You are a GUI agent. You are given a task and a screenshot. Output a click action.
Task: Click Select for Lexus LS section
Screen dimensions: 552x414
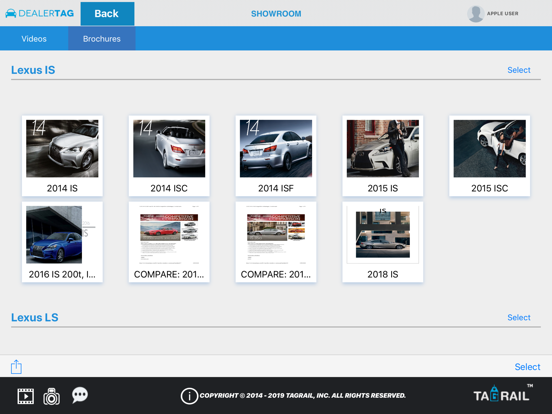coord(519,318)
